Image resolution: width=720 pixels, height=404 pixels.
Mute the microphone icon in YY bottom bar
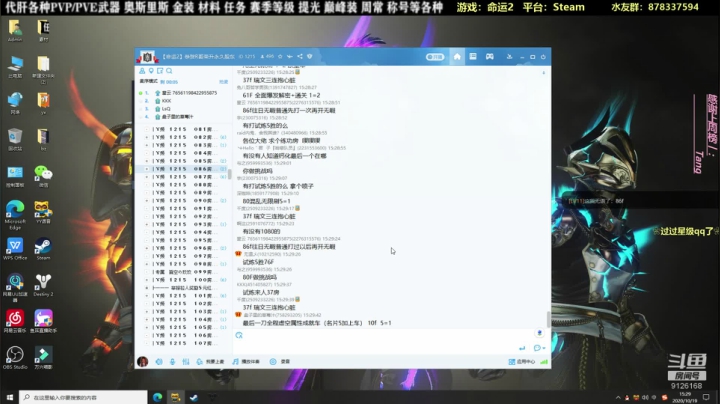coord(172,362)
